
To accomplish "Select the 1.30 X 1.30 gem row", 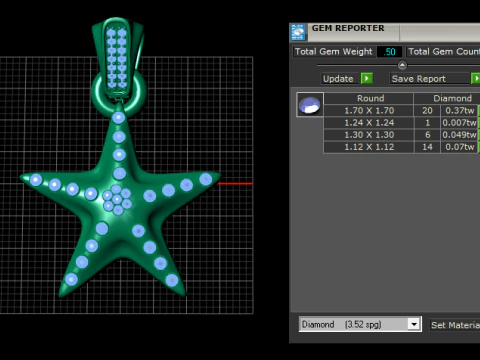I will 402,135.
